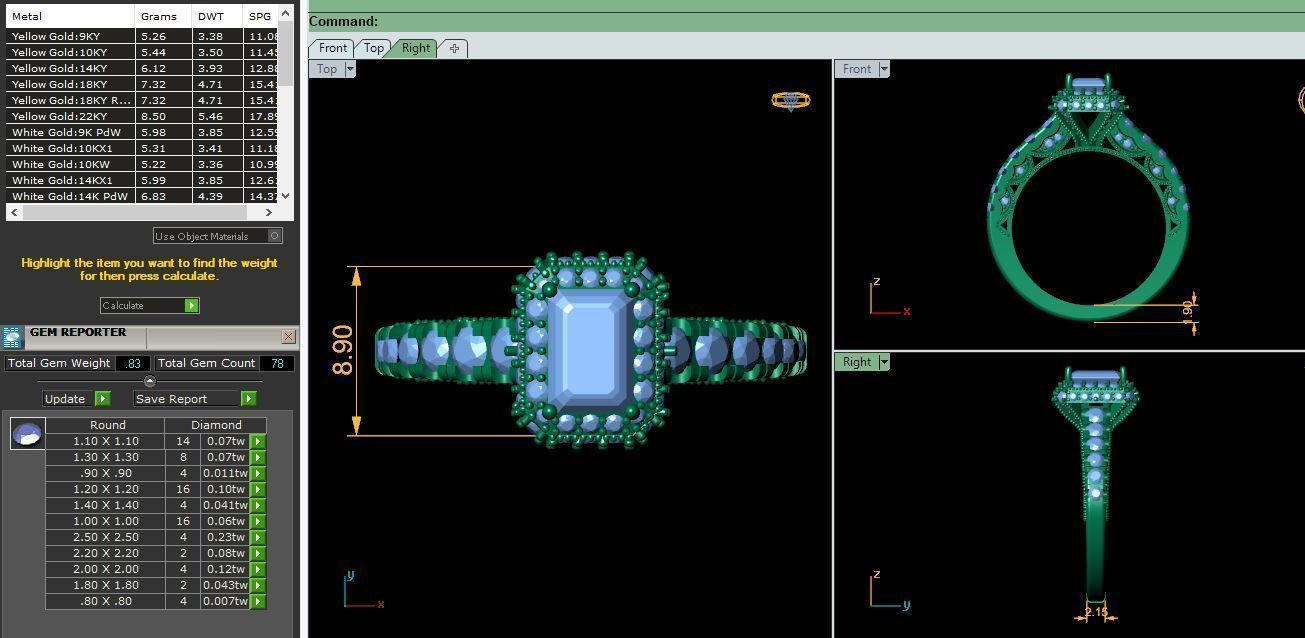Click the Gem Reporter panel icon
1305x638 pixels.
pos(12,337)
